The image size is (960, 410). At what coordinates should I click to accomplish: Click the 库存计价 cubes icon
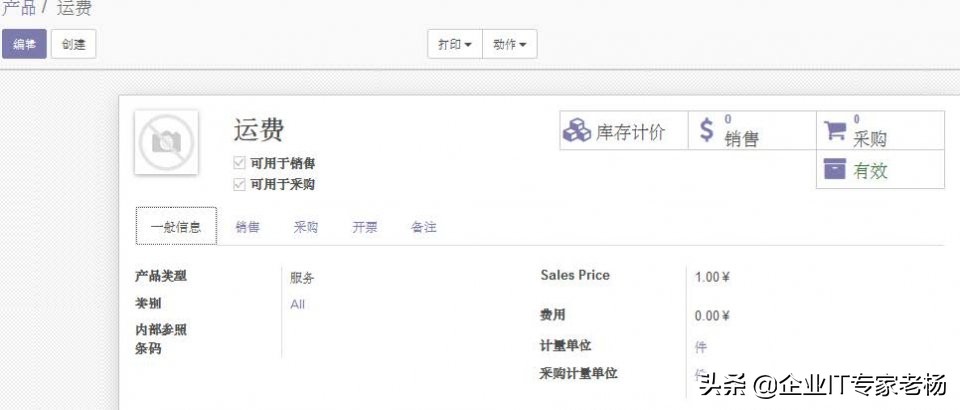(x=576, y=130)
